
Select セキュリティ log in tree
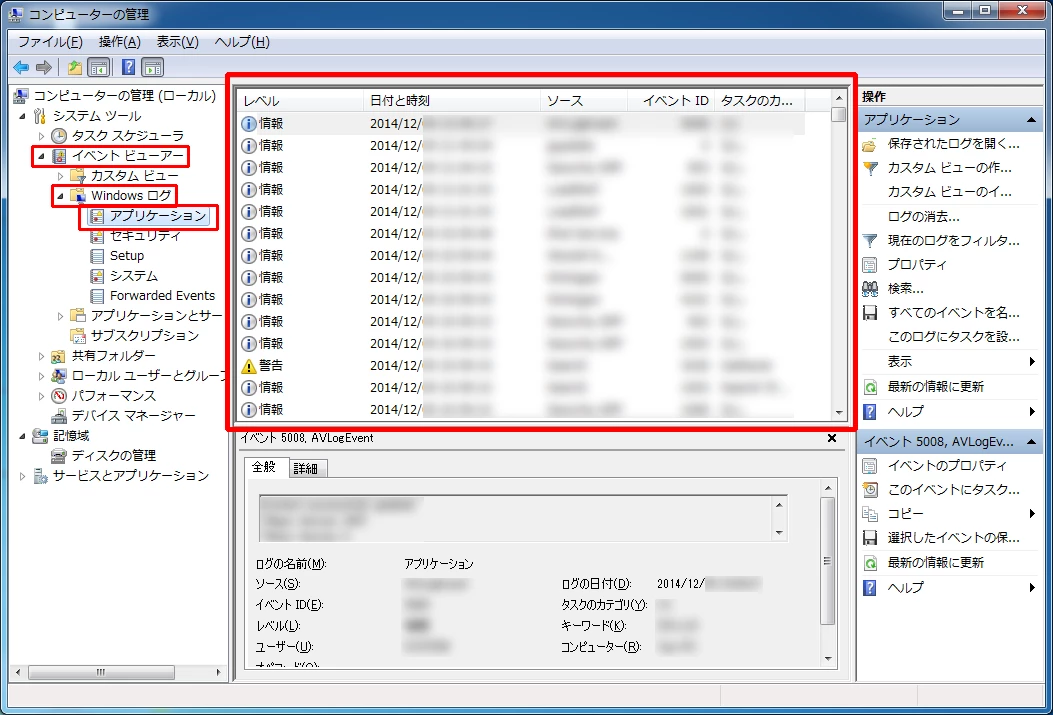(145, 236)
